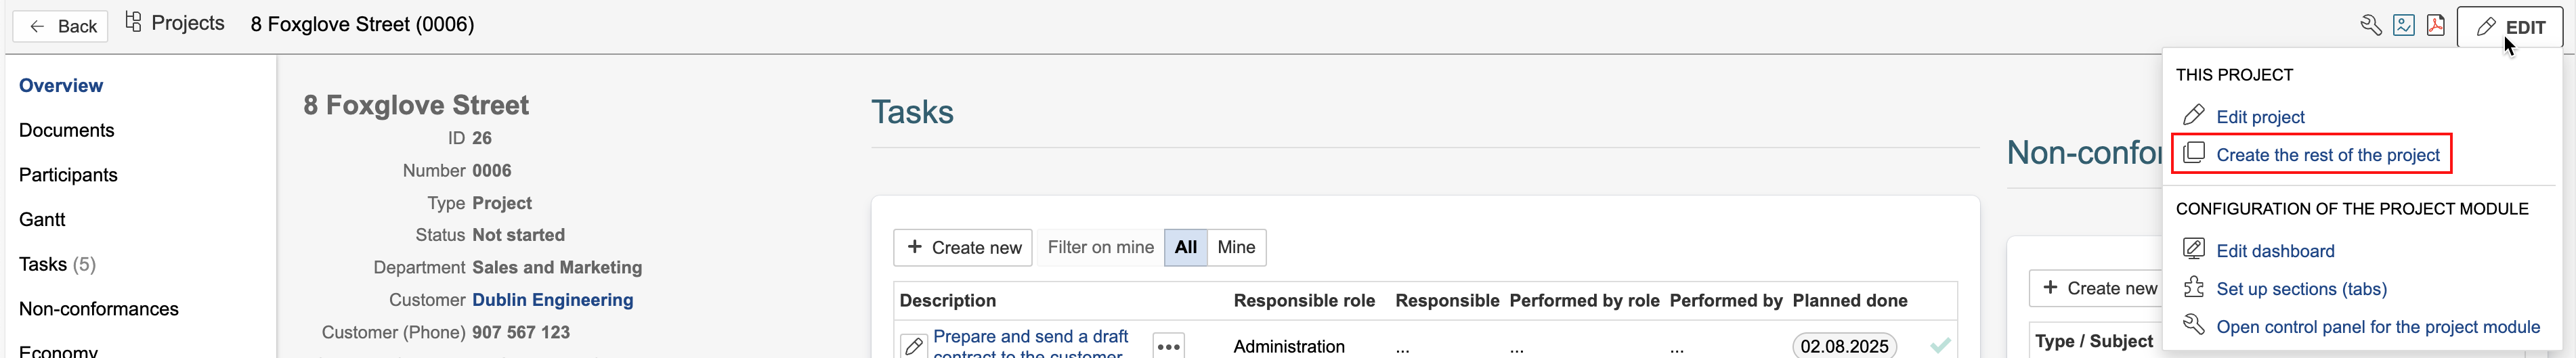Viewport: 2576px width, 358px height.
Task: Open the Gantt section in sidebar
Action: tap(42, 219)
